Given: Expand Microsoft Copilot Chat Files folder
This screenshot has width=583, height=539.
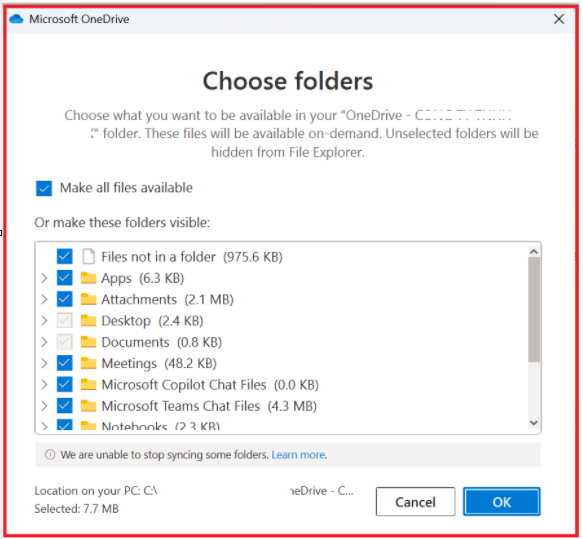Looking at the screenshot, I should coord(44,384).
